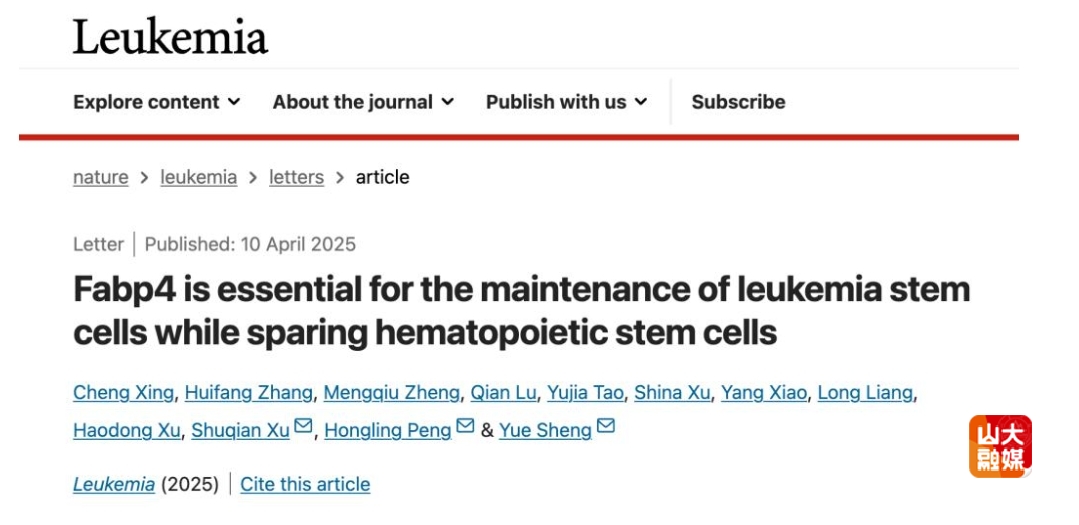Click the Leukemia journal logo

(x=170, y=37)
